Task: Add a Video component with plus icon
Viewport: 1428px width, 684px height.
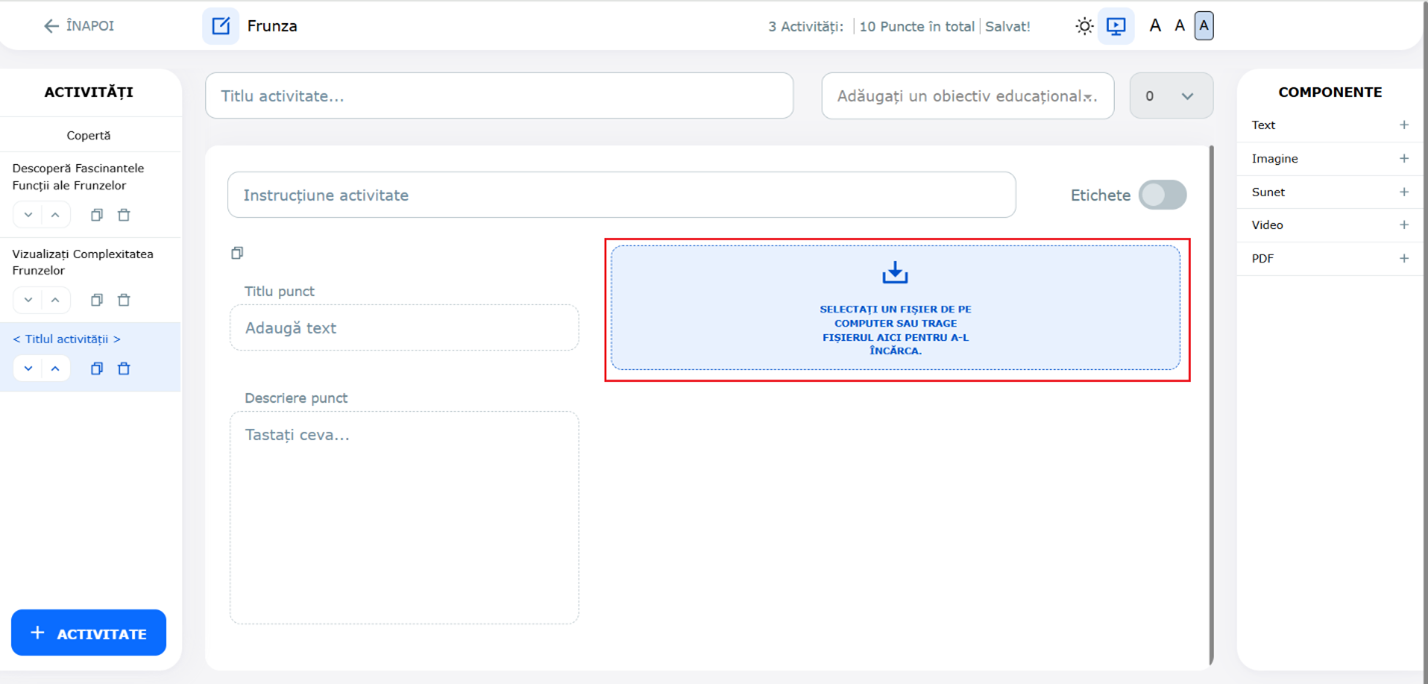Action: pos(1403,225)
